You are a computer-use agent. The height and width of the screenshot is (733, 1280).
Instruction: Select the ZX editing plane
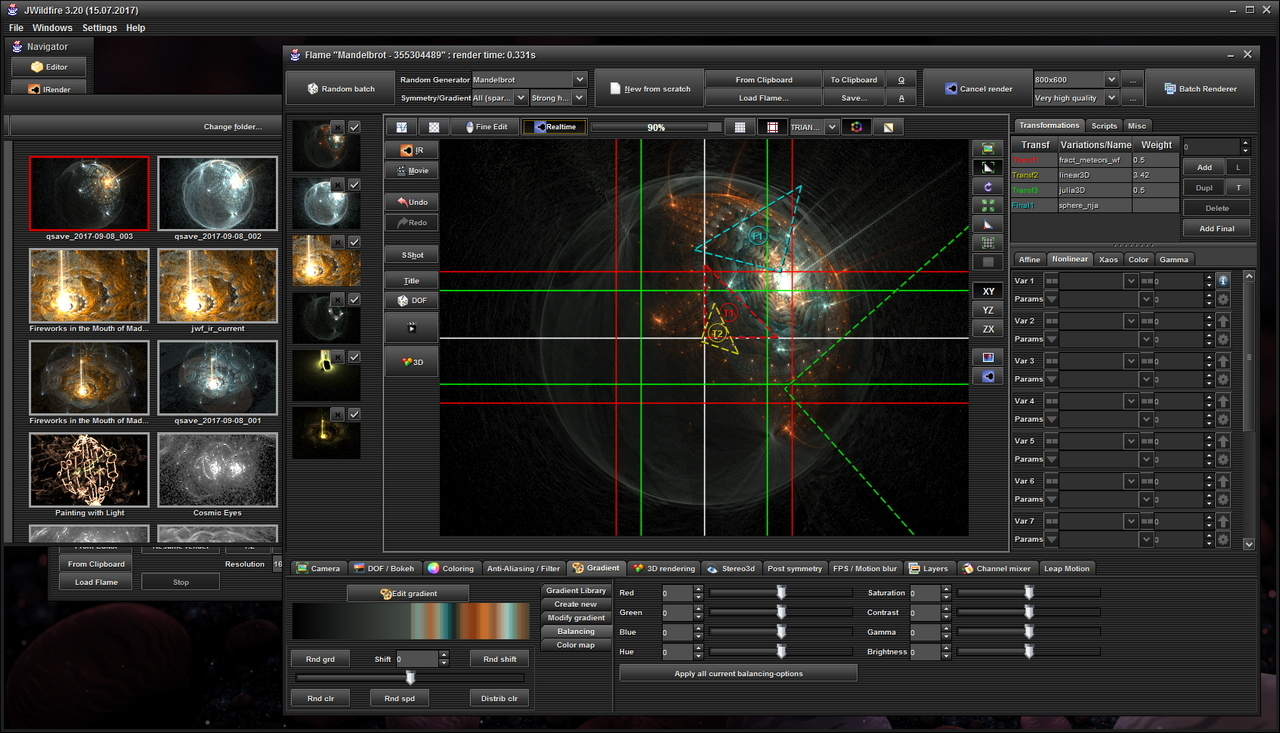988,329
